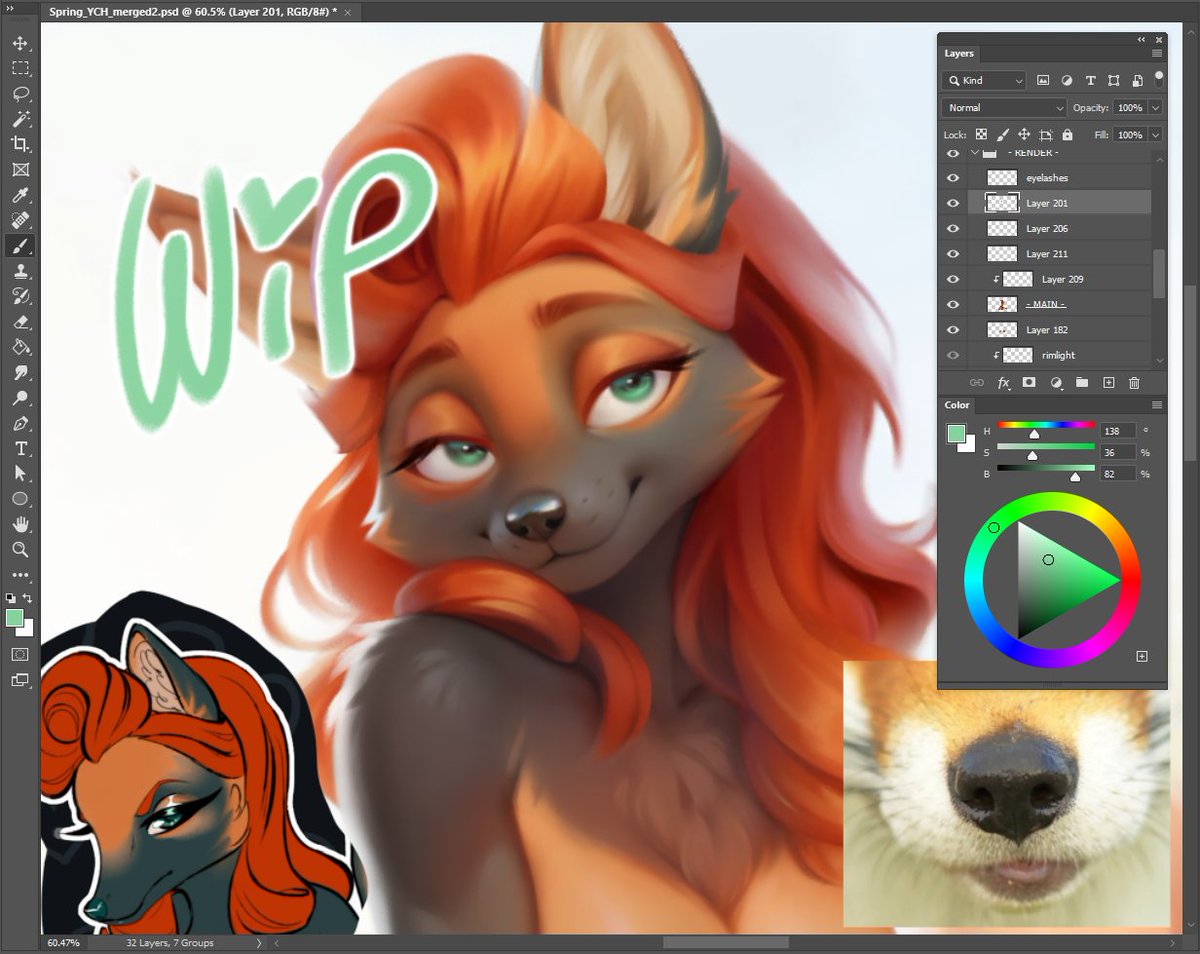Screen dimensions: 1200x954
Task: Switch to the Layers panel tab
Action: coord(959,54)
